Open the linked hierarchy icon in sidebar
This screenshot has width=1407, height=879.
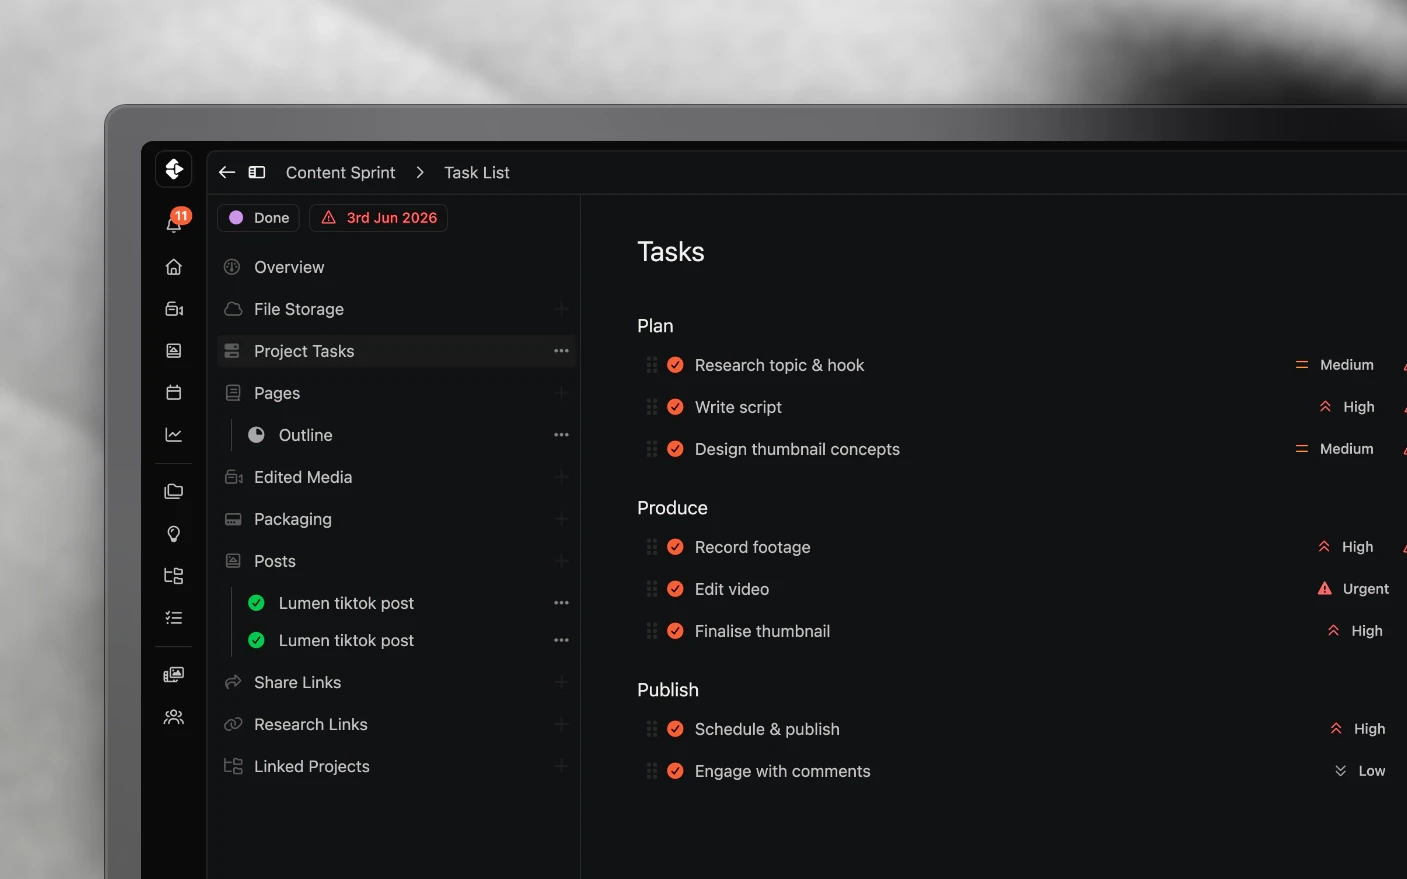point(174,575)
